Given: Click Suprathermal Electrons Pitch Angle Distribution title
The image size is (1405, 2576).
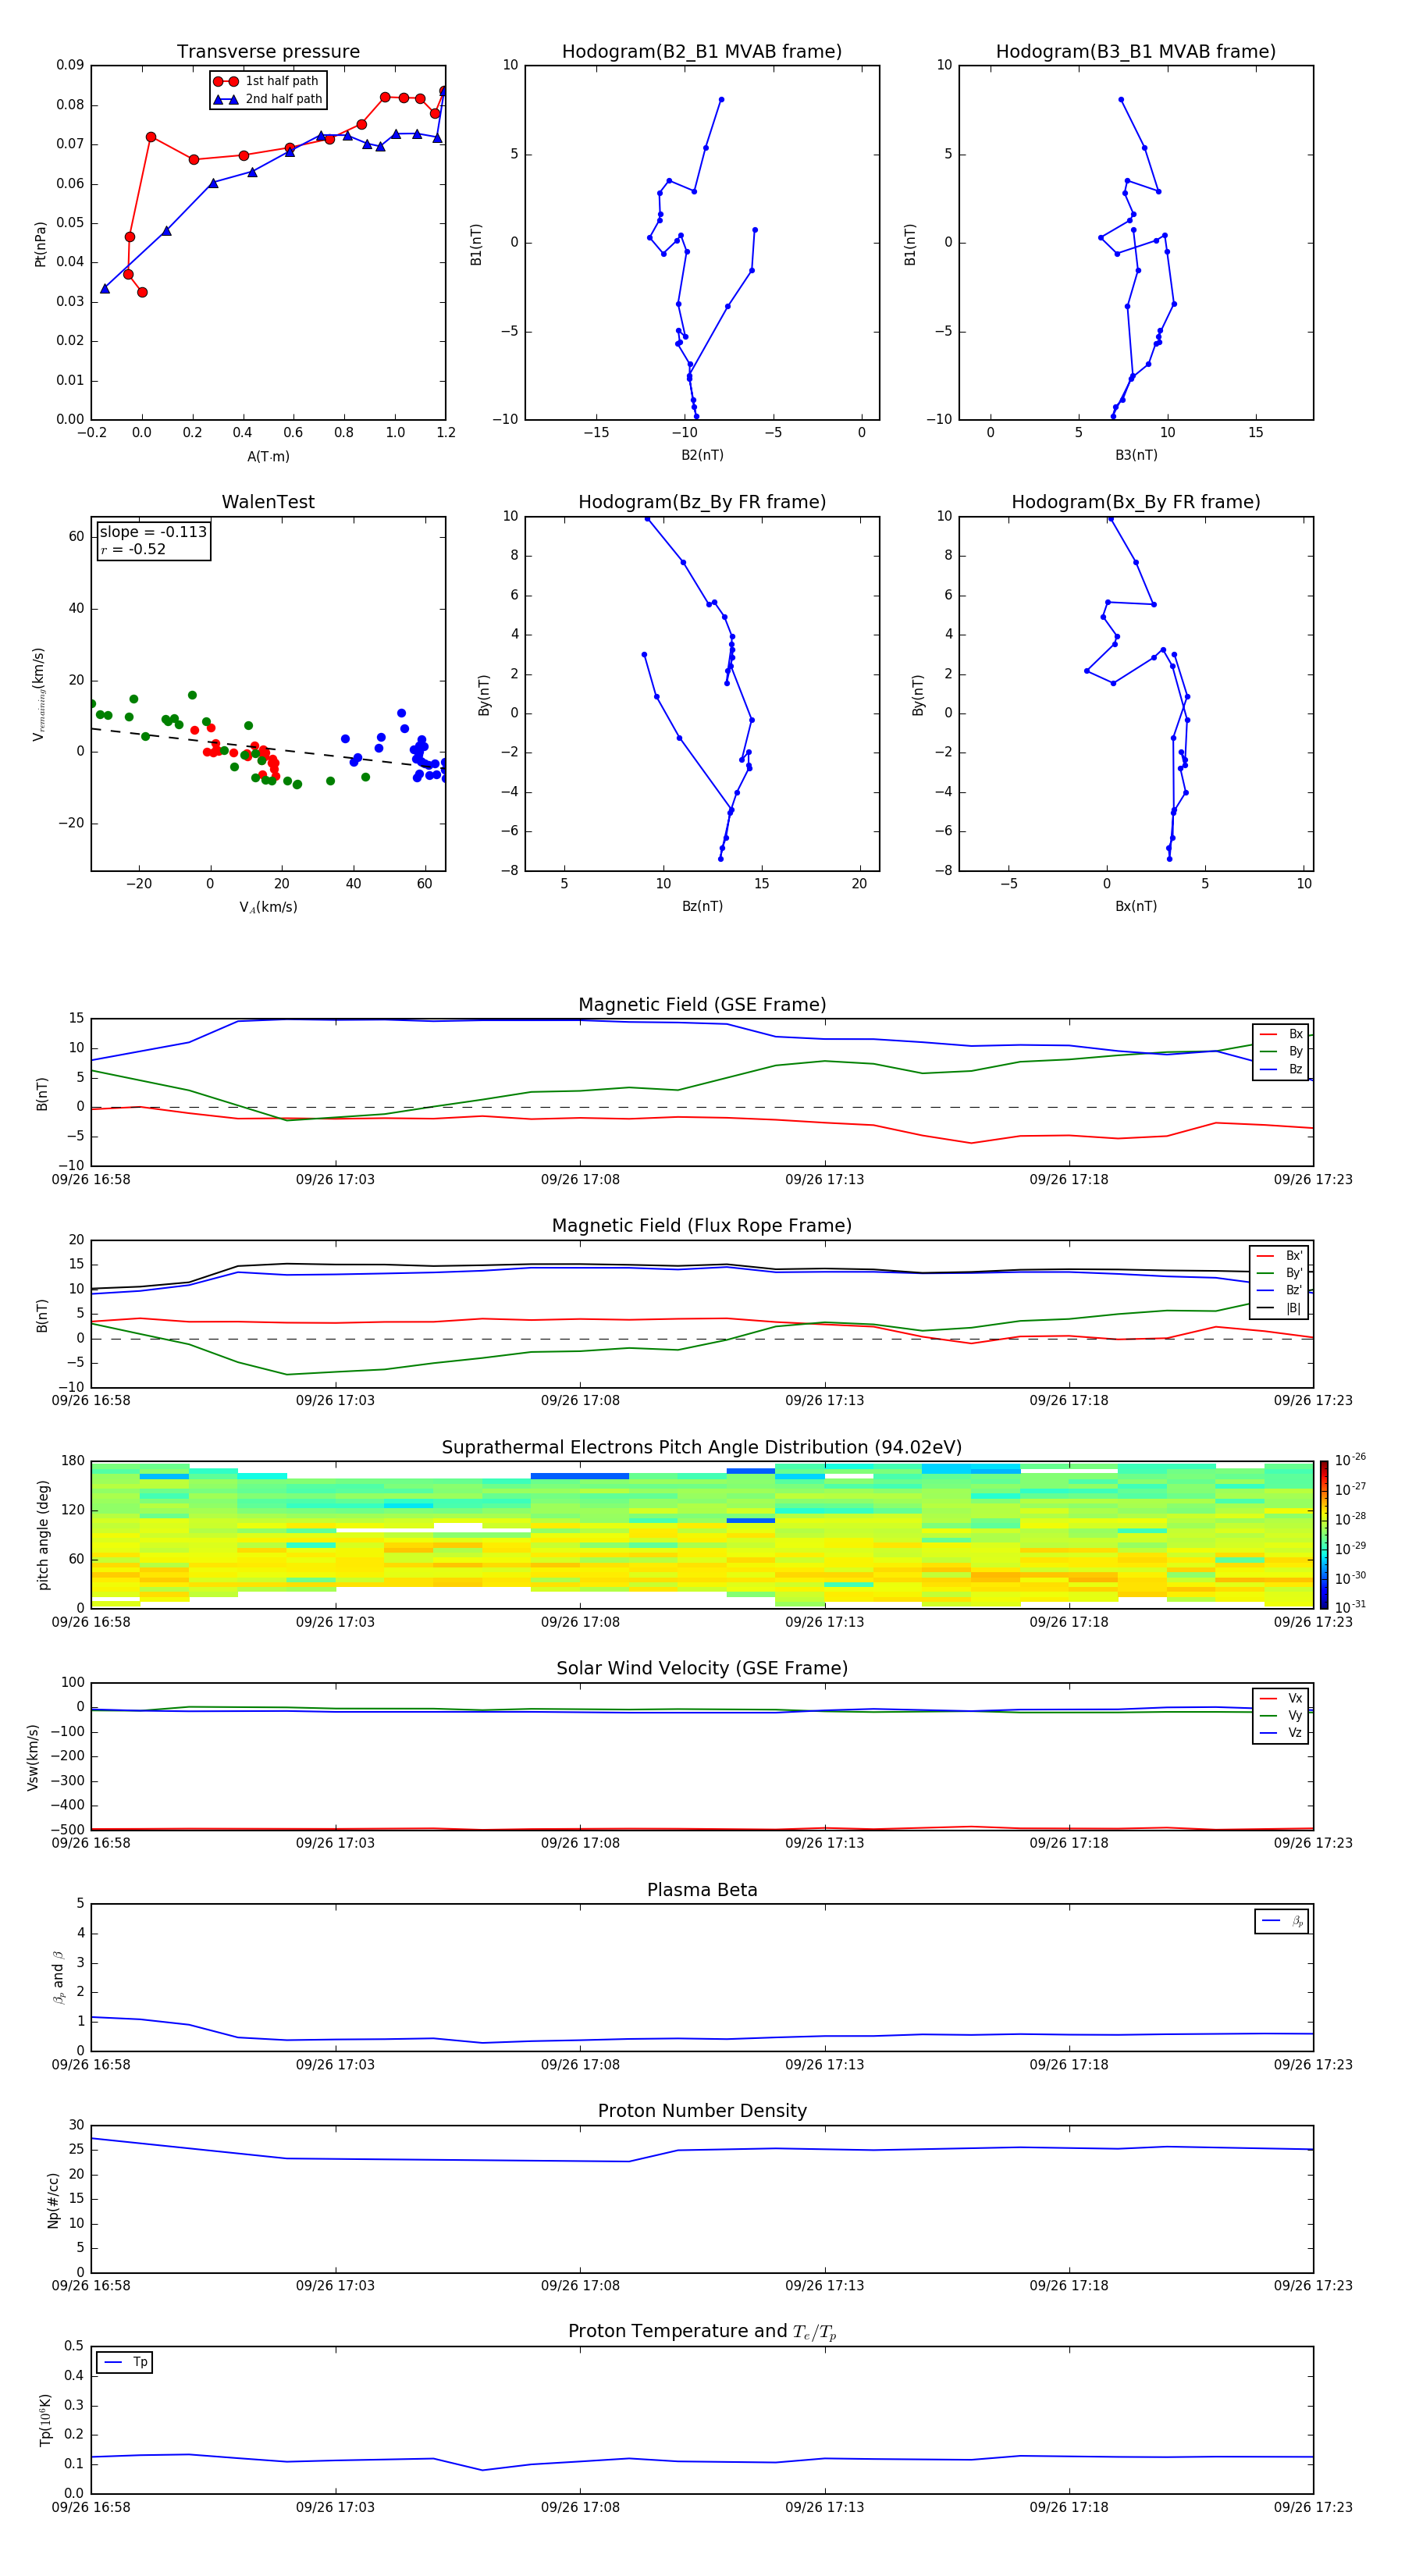Looking at the screenshot, I should 702,1447.
